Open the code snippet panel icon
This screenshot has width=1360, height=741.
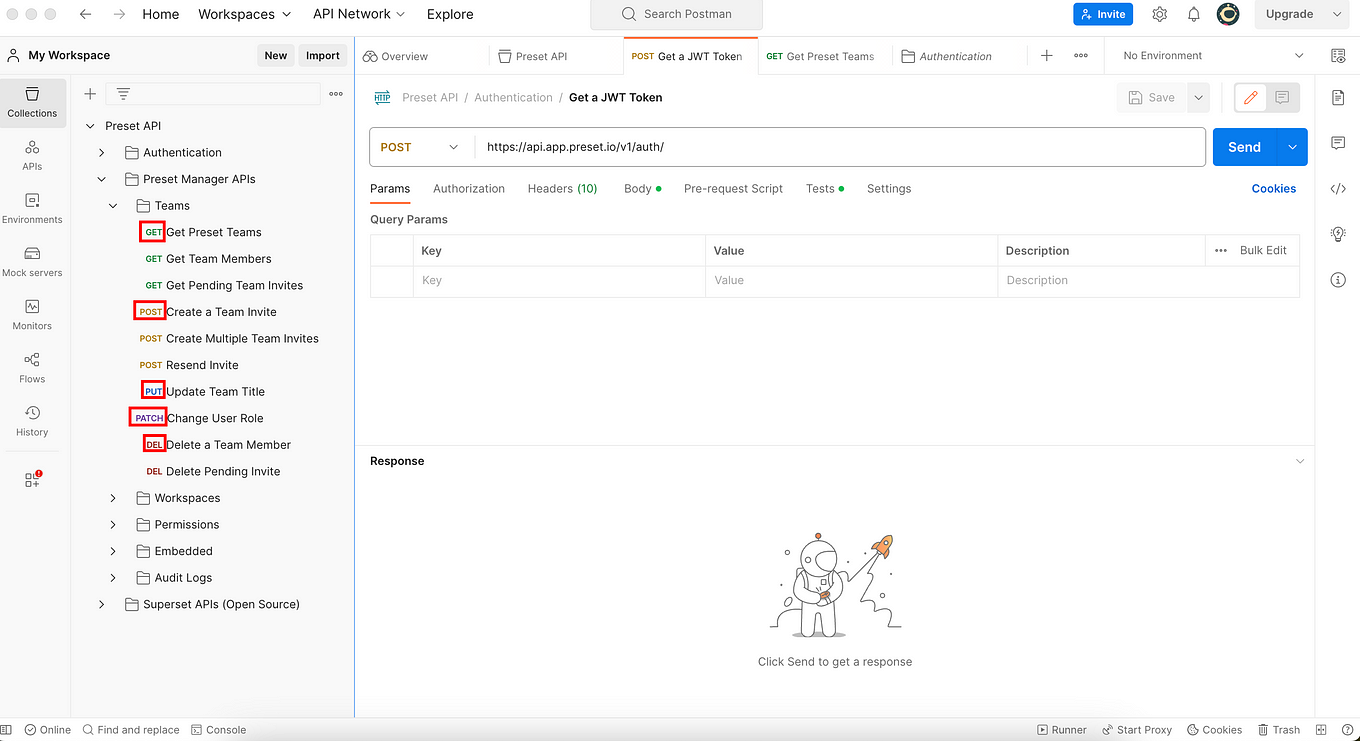[x=1338, y=188]
